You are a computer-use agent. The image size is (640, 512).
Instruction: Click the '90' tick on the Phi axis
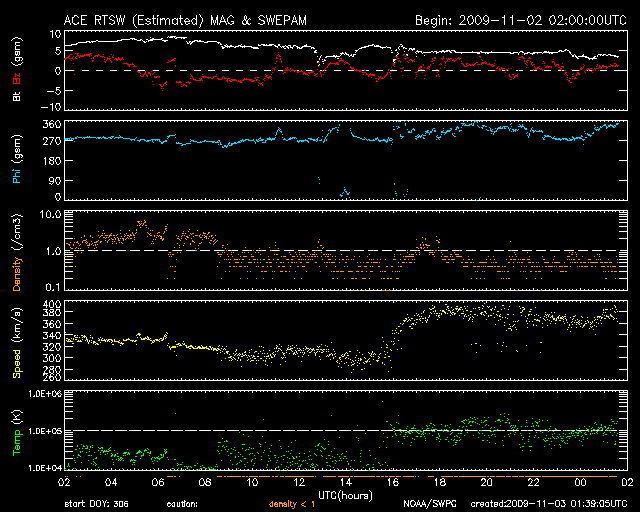click(55, 180)
